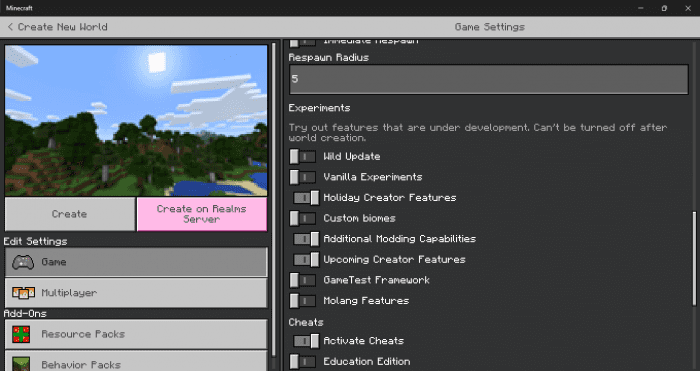Click the Behavior Packs grass block icon
This screenshot has height=371, width=700.
click(21, 364)
